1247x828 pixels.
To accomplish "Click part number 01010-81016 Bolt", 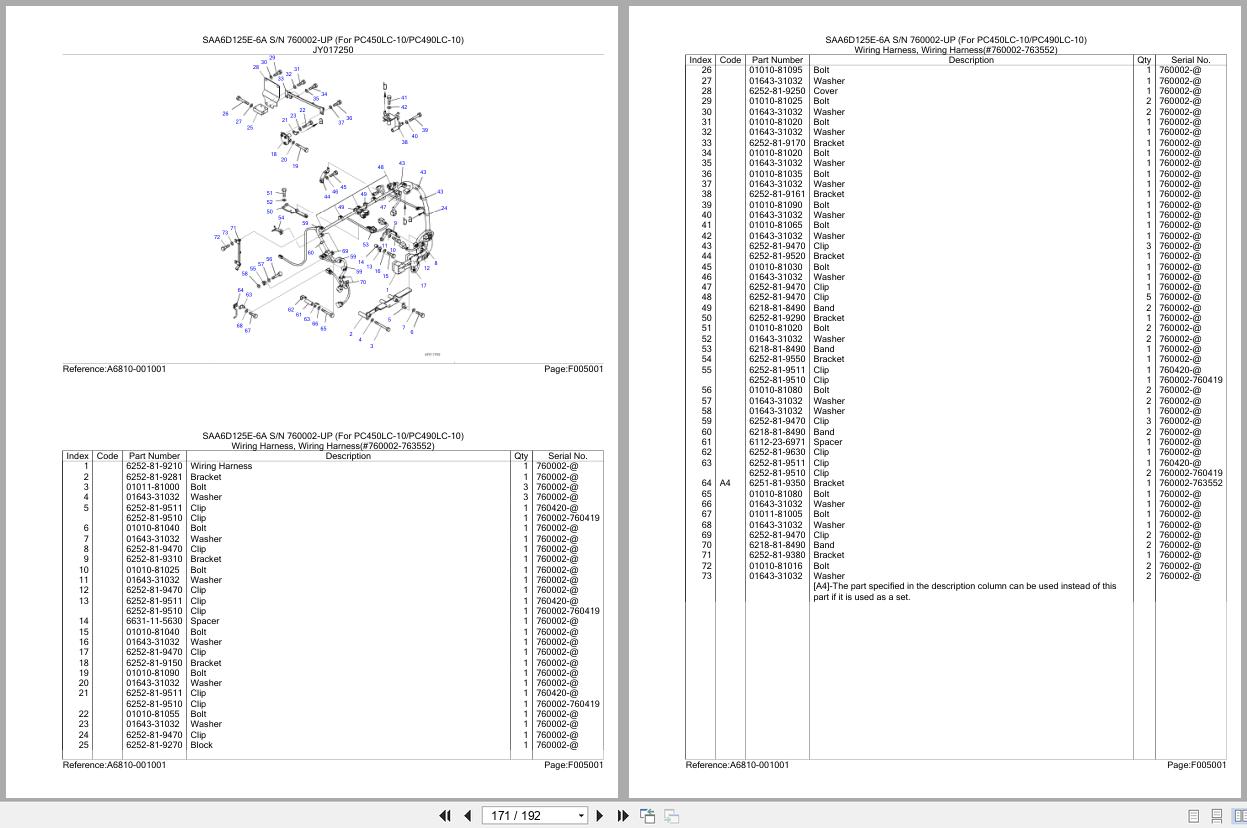I will point(777,566).
